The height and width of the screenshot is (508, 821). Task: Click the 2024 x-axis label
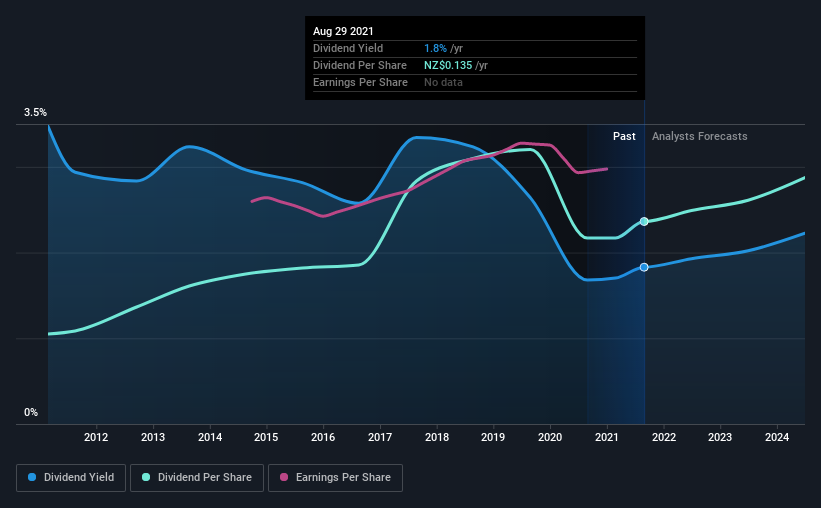[776, 437]
